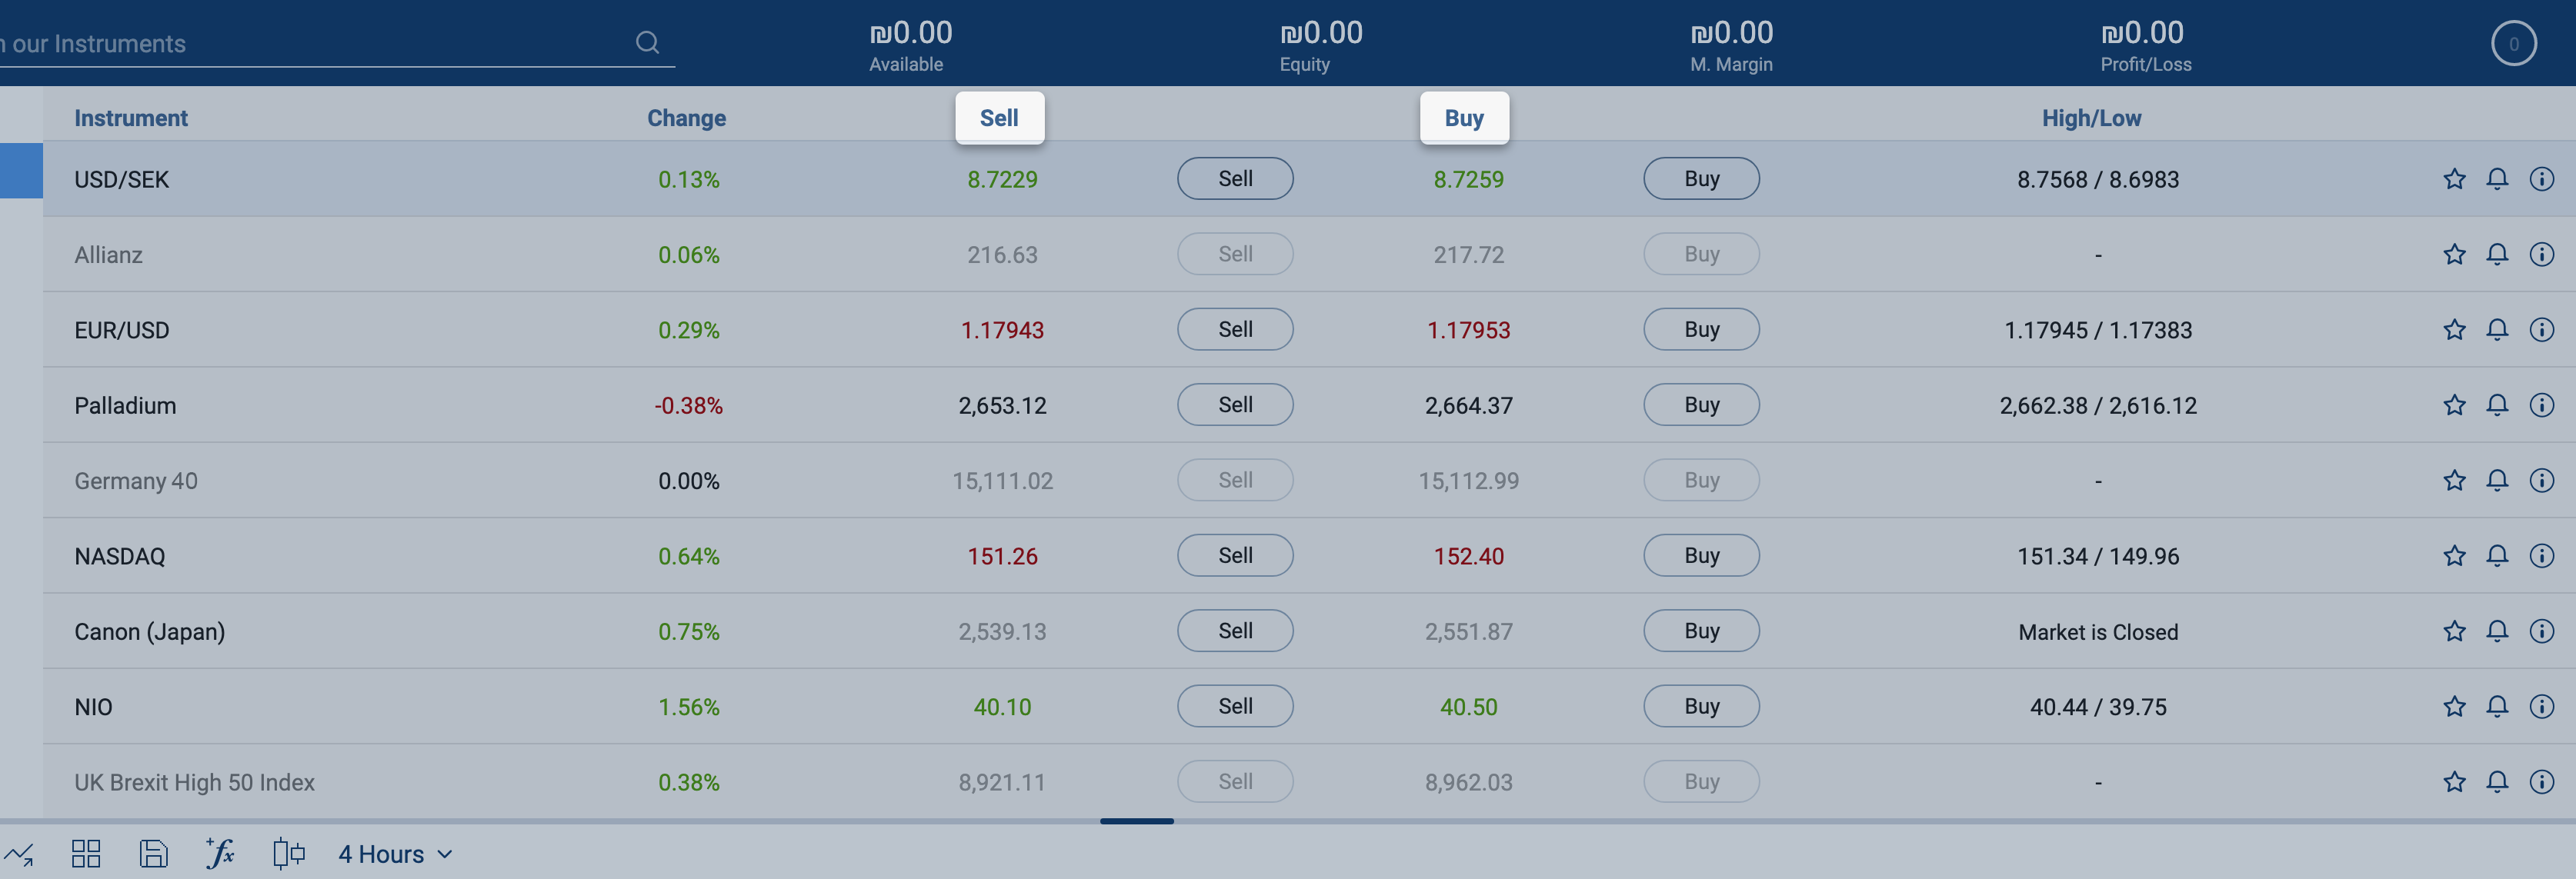Open NASDAQ info icon
Screen dimensions: 2576x879
(x=2541, y=555)
